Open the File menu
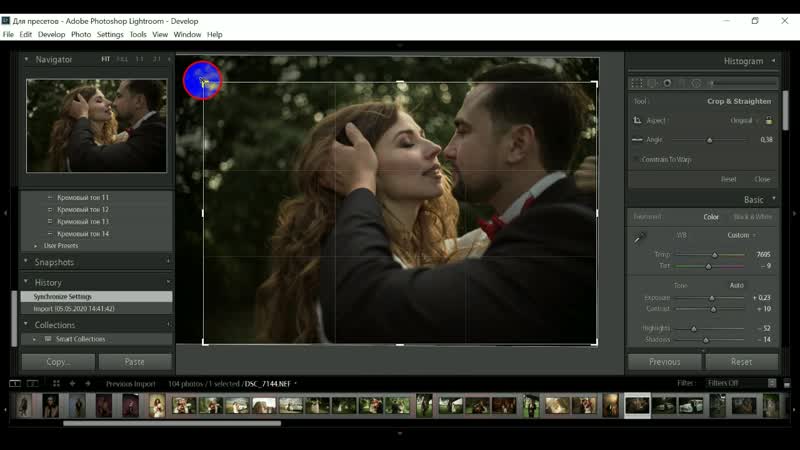The width and height of the screenshot is (800, 450). 8,35
